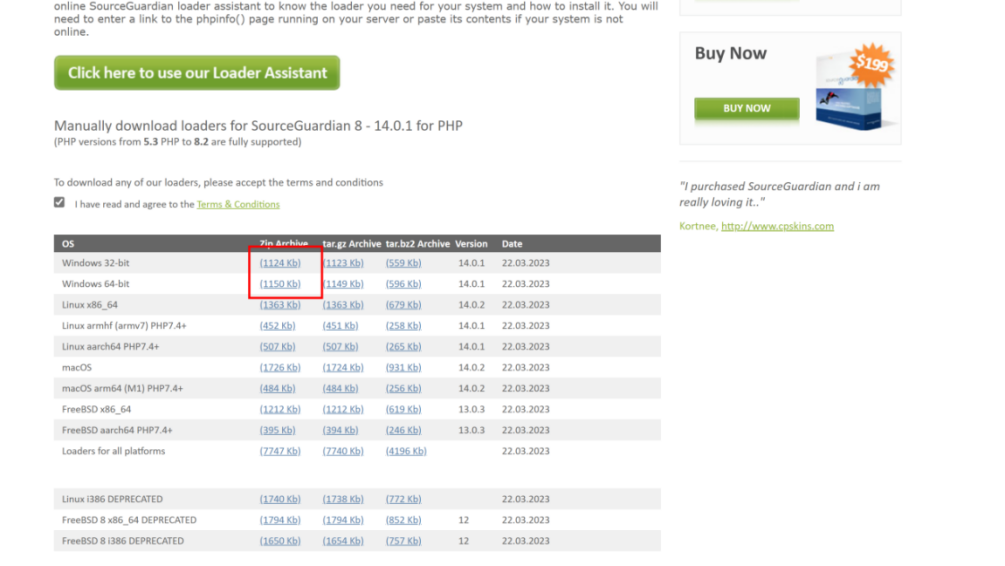Download FreeBSD x86_64 zip archive
This screenshot has height=566, width=1005.
pos(280,410)
